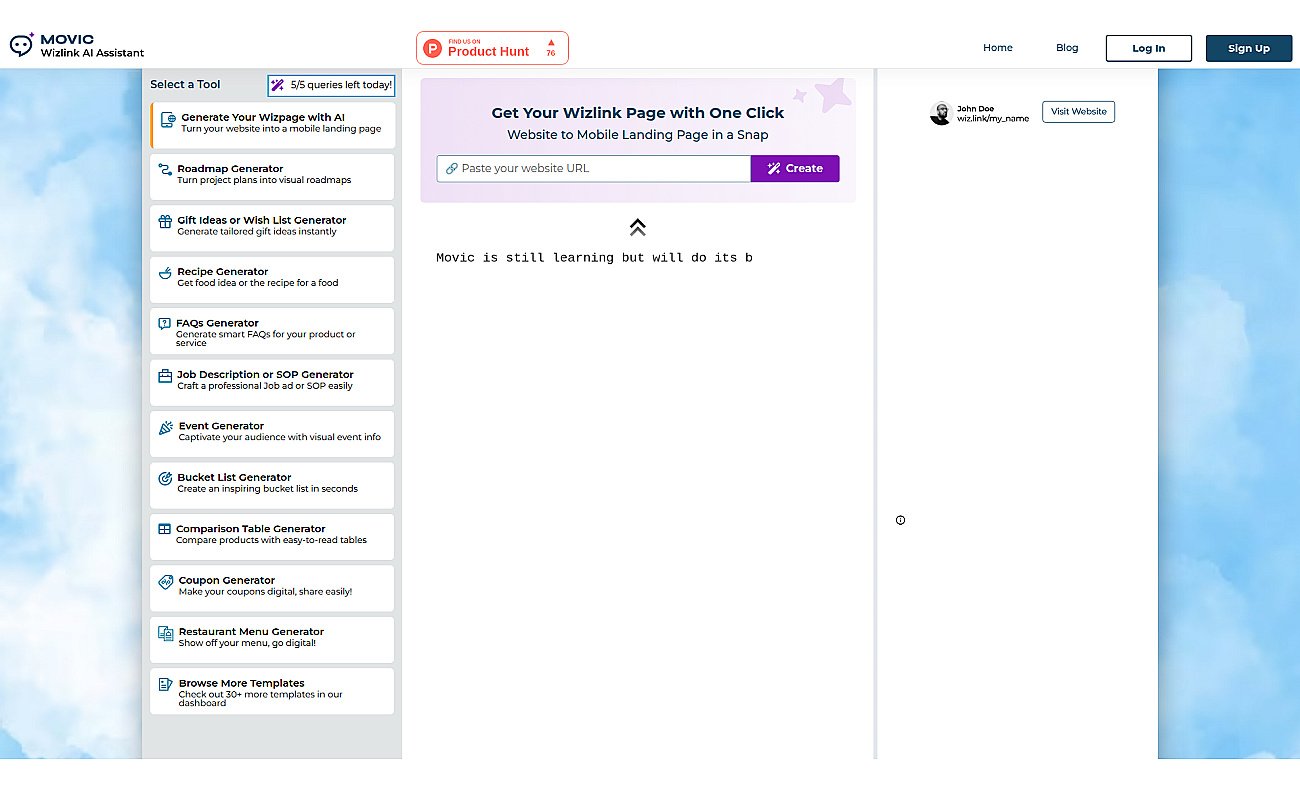Click the link icon in URL field
The image size is (1300, 788).
coord(452,169)
